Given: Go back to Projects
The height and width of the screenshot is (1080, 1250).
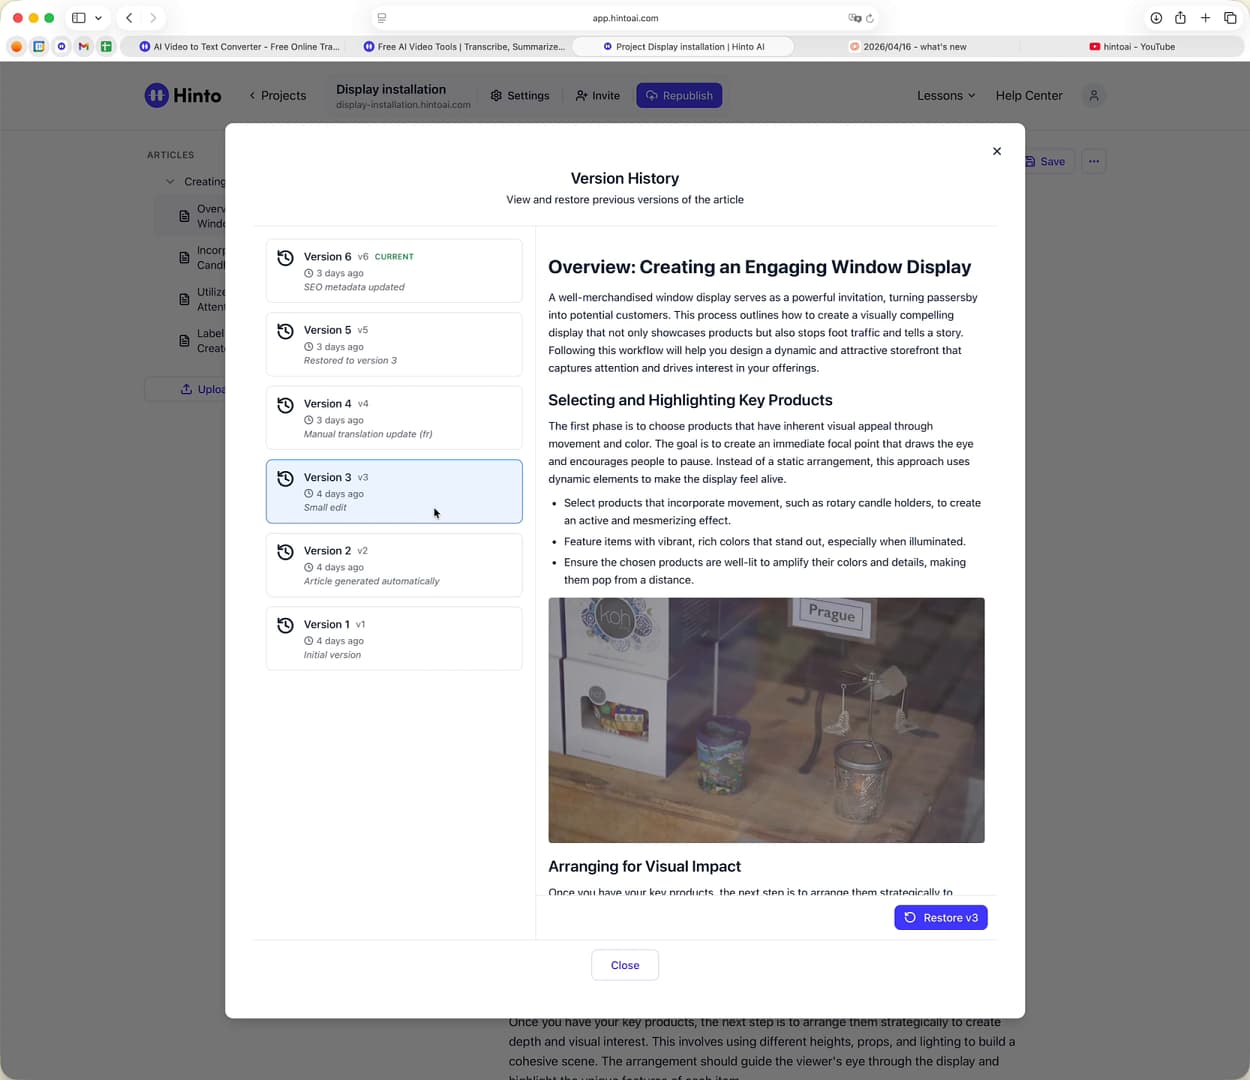Looking at the screenshot, I should click(278, 95).
